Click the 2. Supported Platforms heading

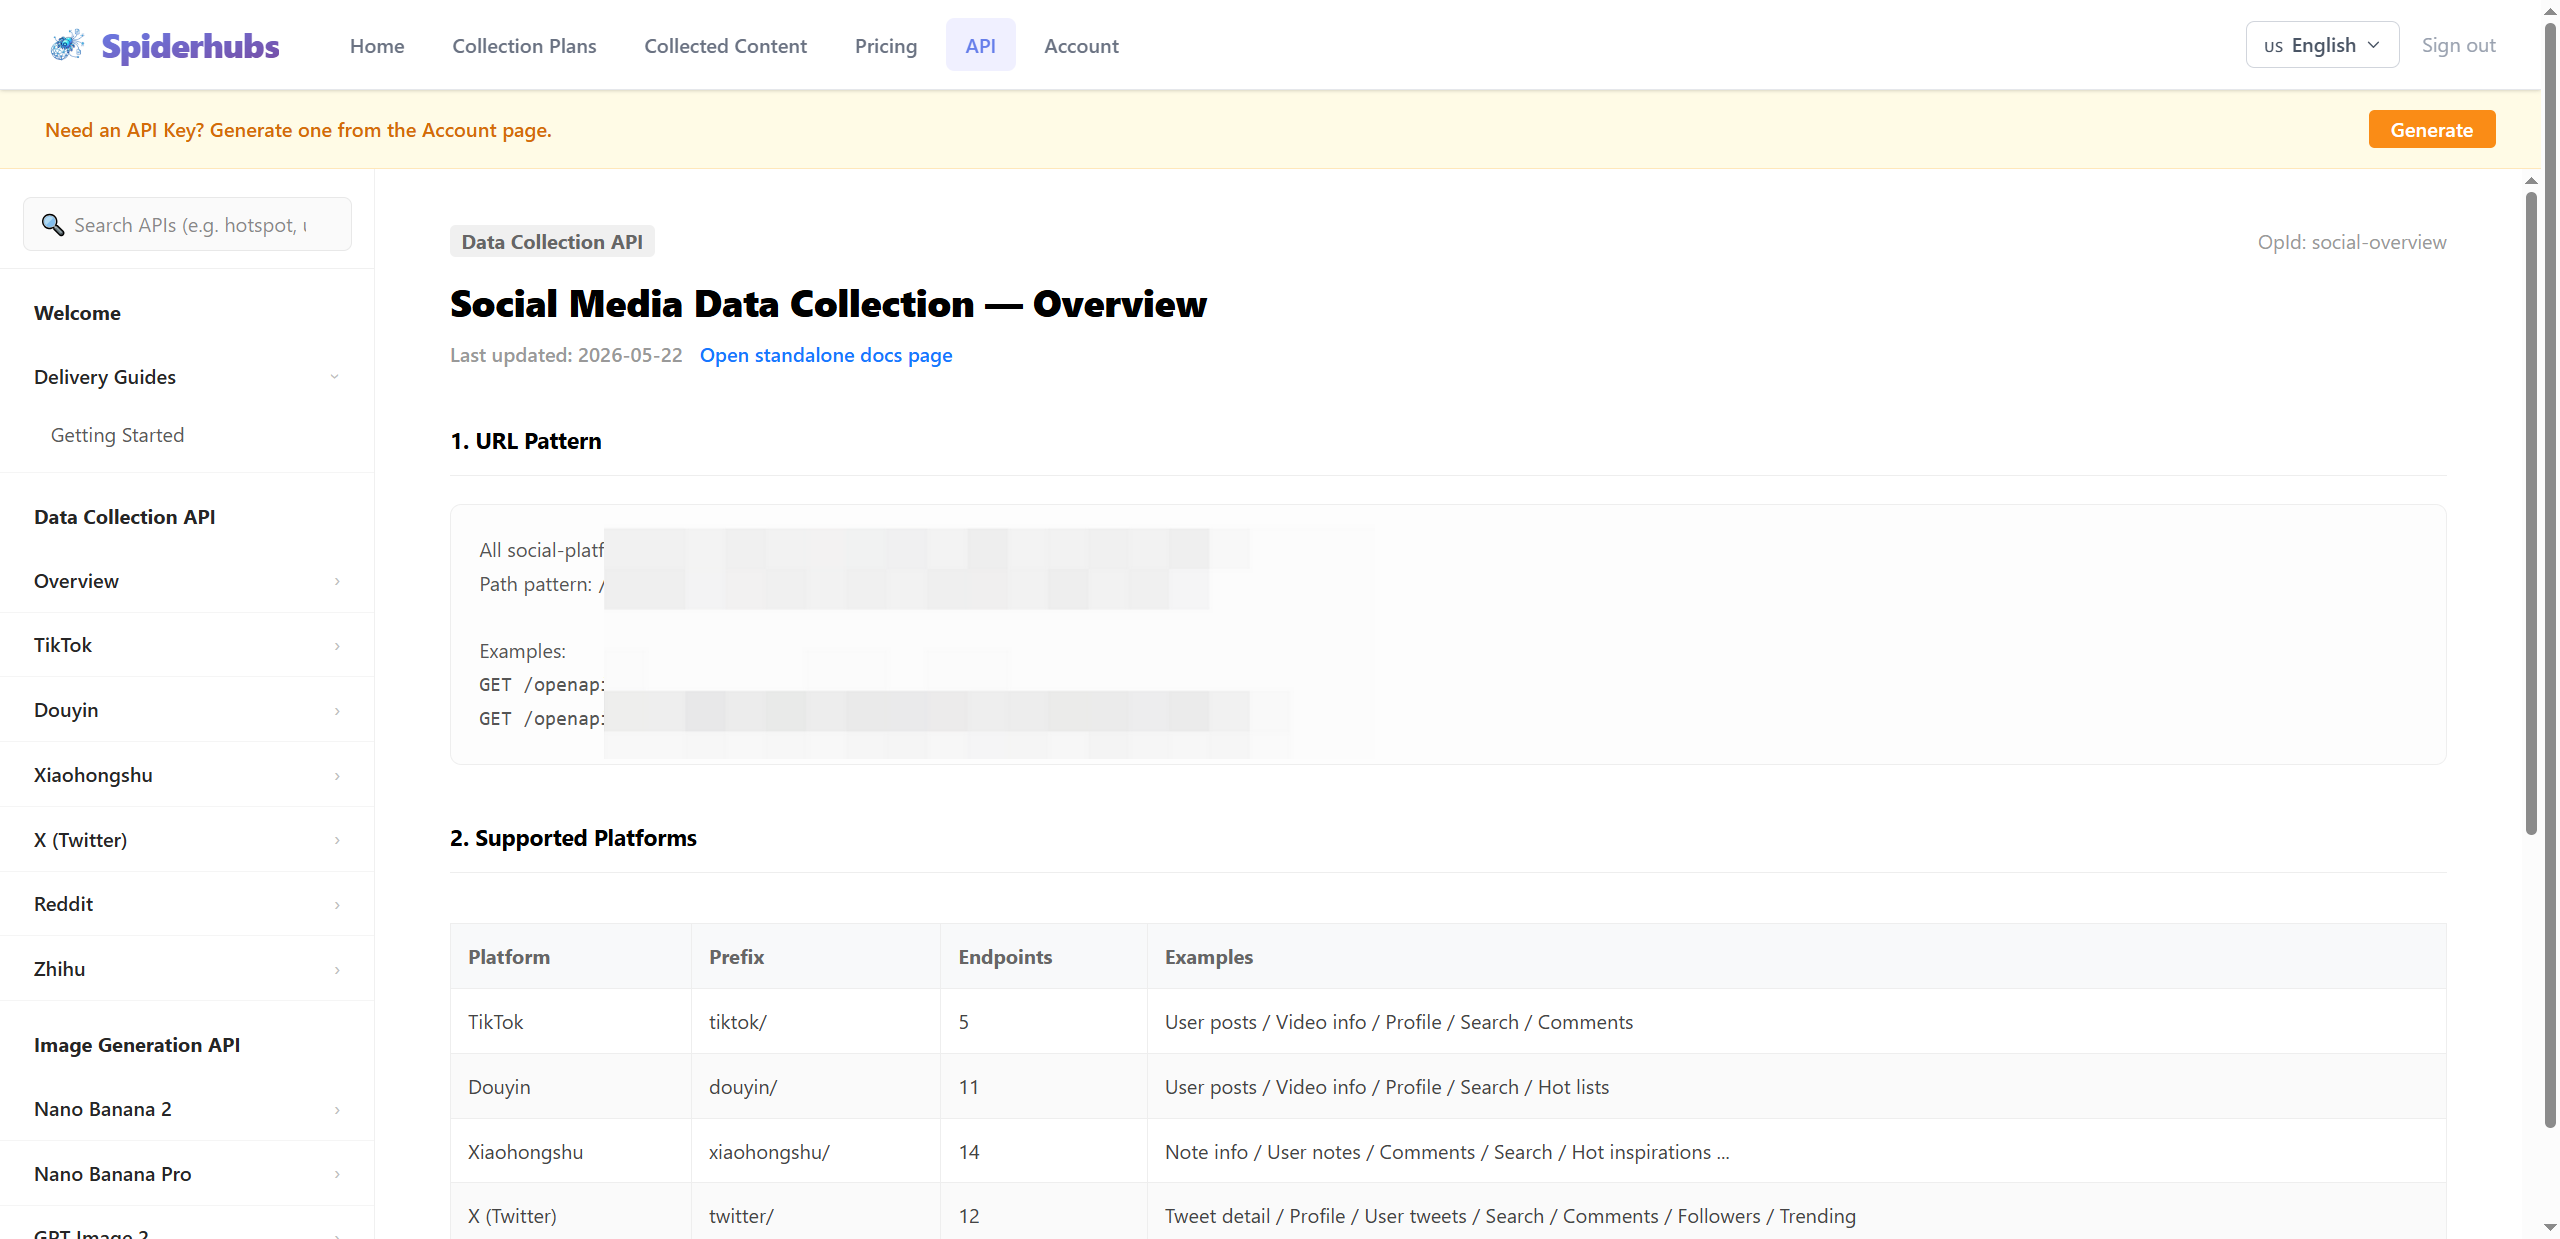point(573,838)
